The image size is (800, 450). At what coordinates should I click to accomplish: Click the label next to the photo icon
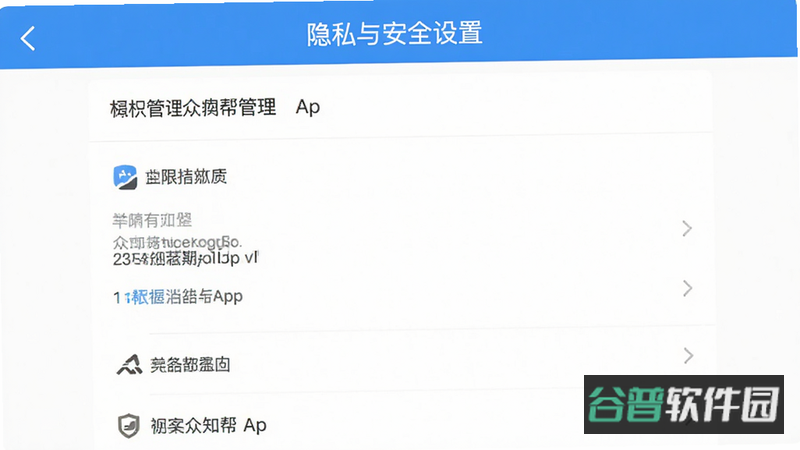click(186, 177)
